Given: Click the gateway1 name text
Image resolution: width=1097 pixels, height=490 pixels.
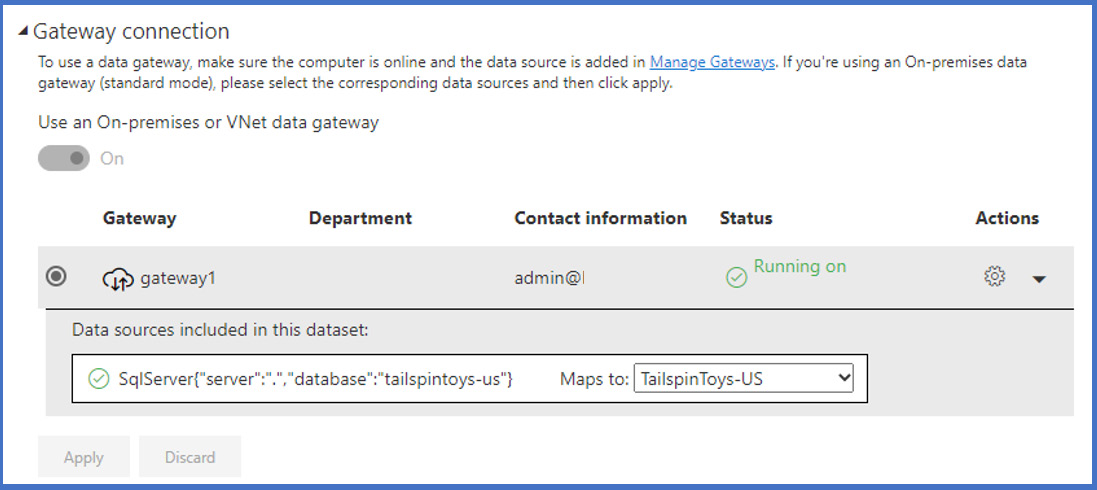Looking at the screenshot, I should pos(177,278).
